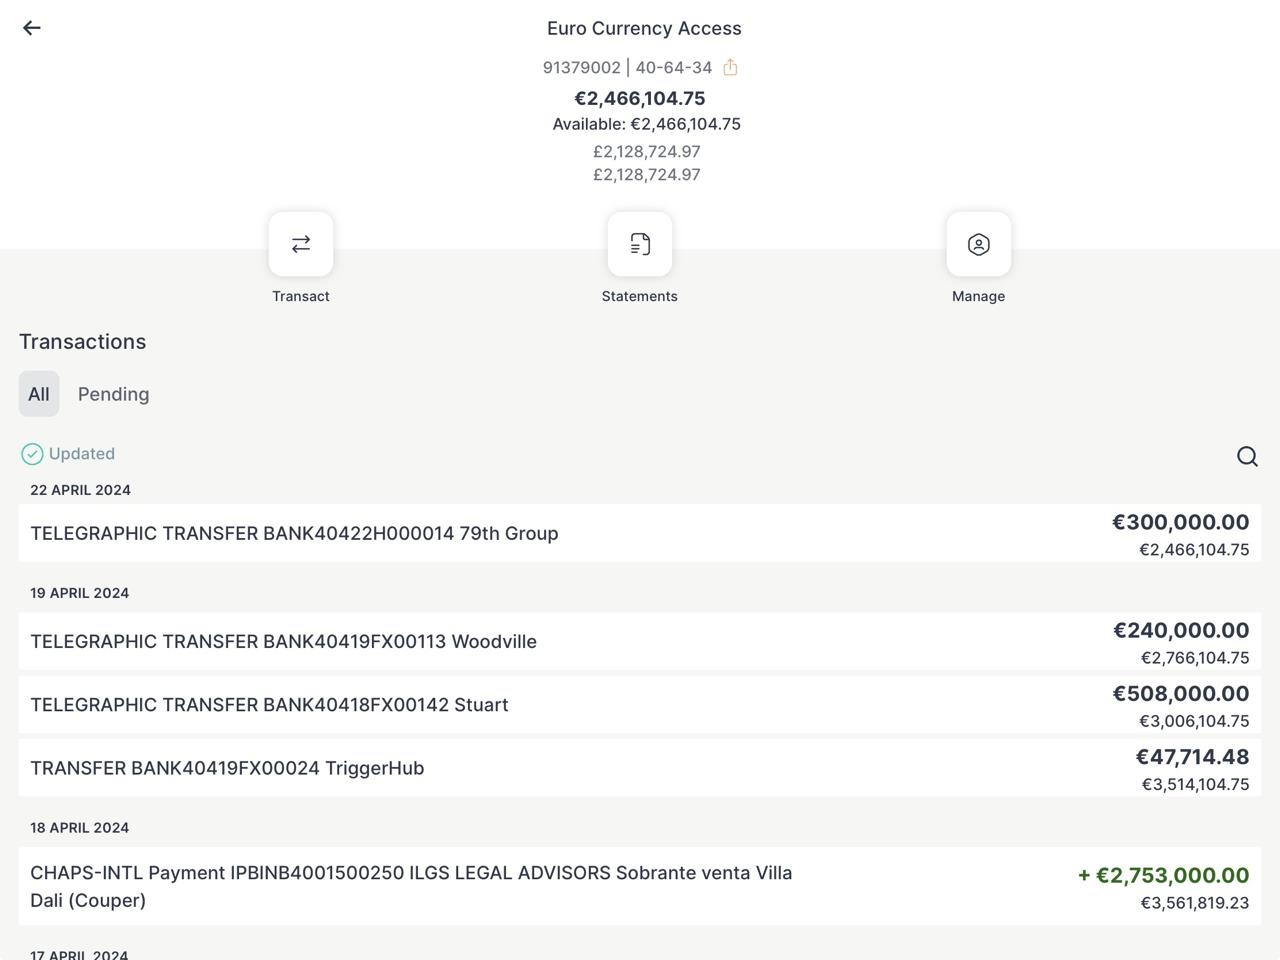This screenshot has height=960, width=1280.
Task: Click the Euro Currency Access title
Action: [x=644, y=28]
